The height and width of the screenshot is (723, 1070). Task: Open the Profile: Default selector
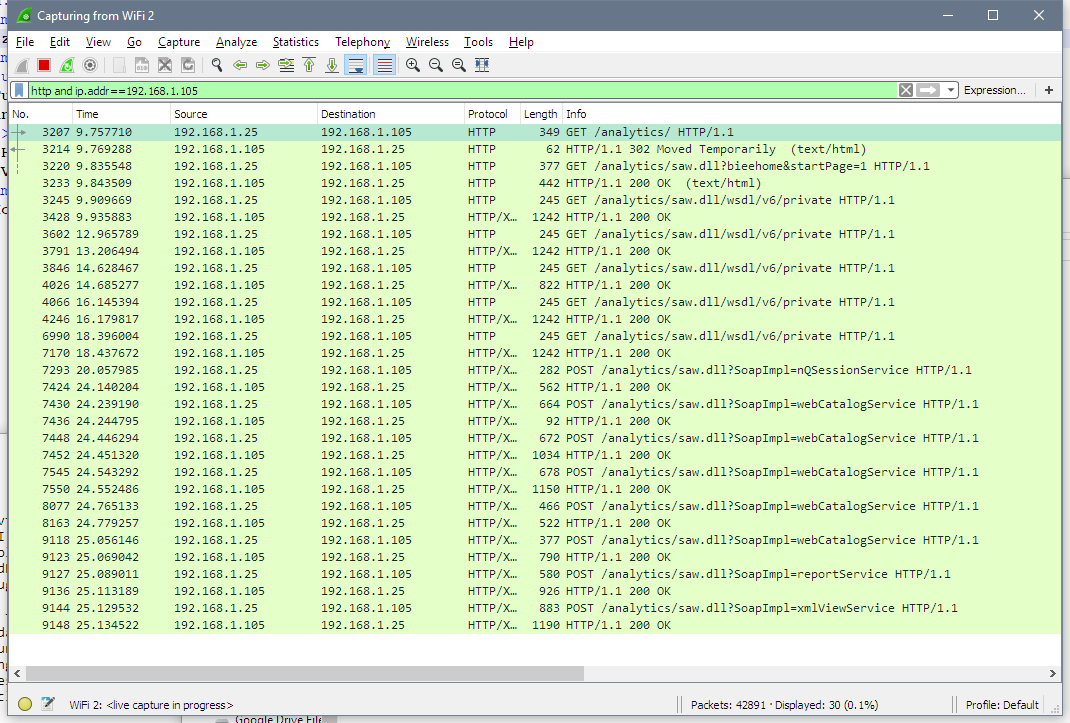1001,705
